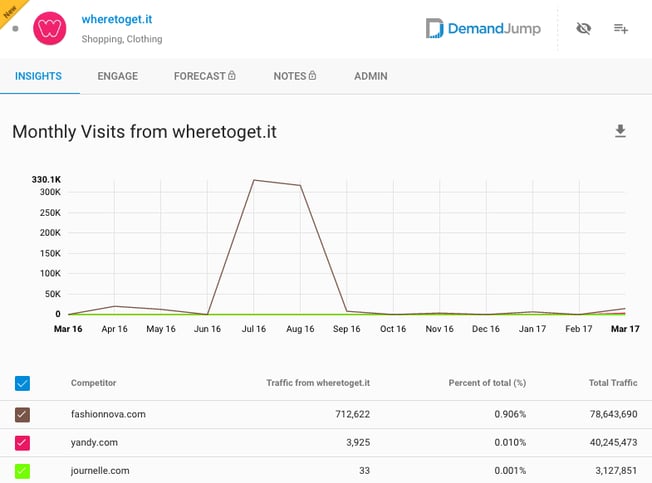Uncheck the yandy.com pink checkbox
The height and width of the screenshot is (483, 652).
point(22,443)
